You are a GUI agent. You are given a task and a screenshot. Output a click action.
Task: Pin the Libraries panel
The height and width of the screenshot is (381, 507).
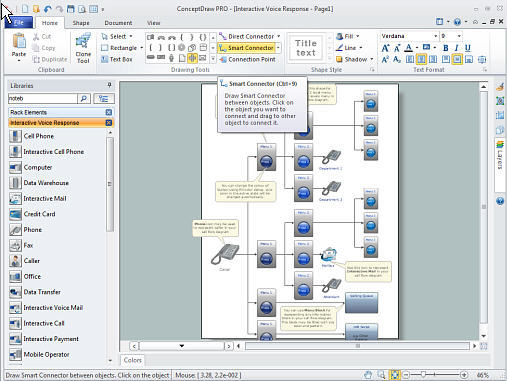point(109,85)
